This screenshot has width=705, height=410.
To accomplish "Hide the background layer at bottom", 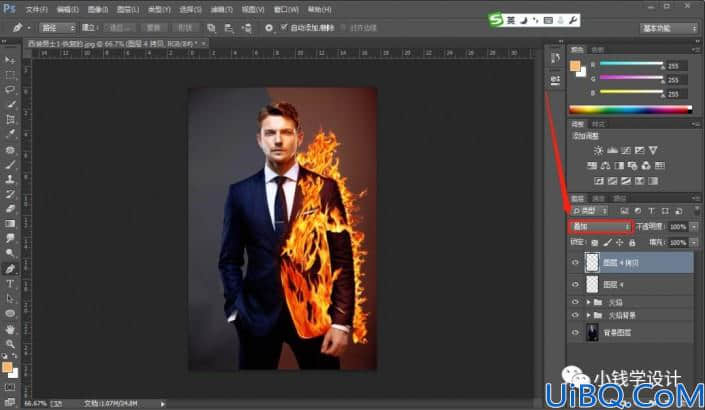I will coord(575,333).
